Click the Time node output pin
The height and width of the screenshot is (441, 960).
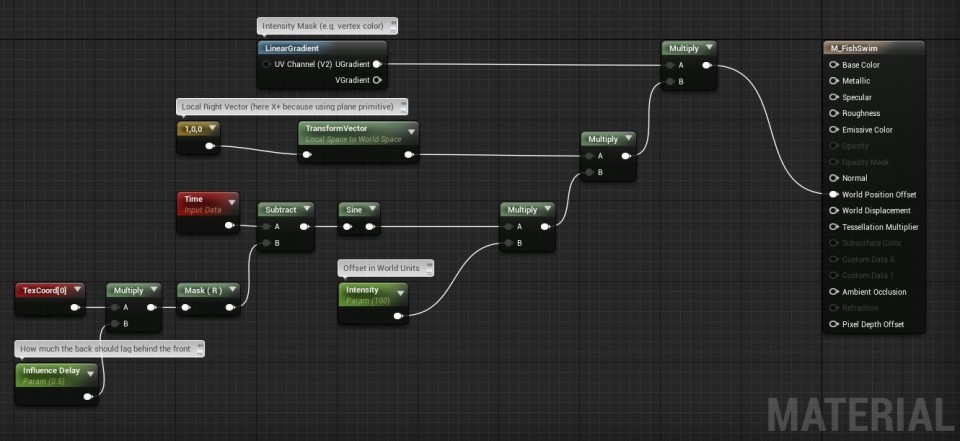tap(230, 226)
